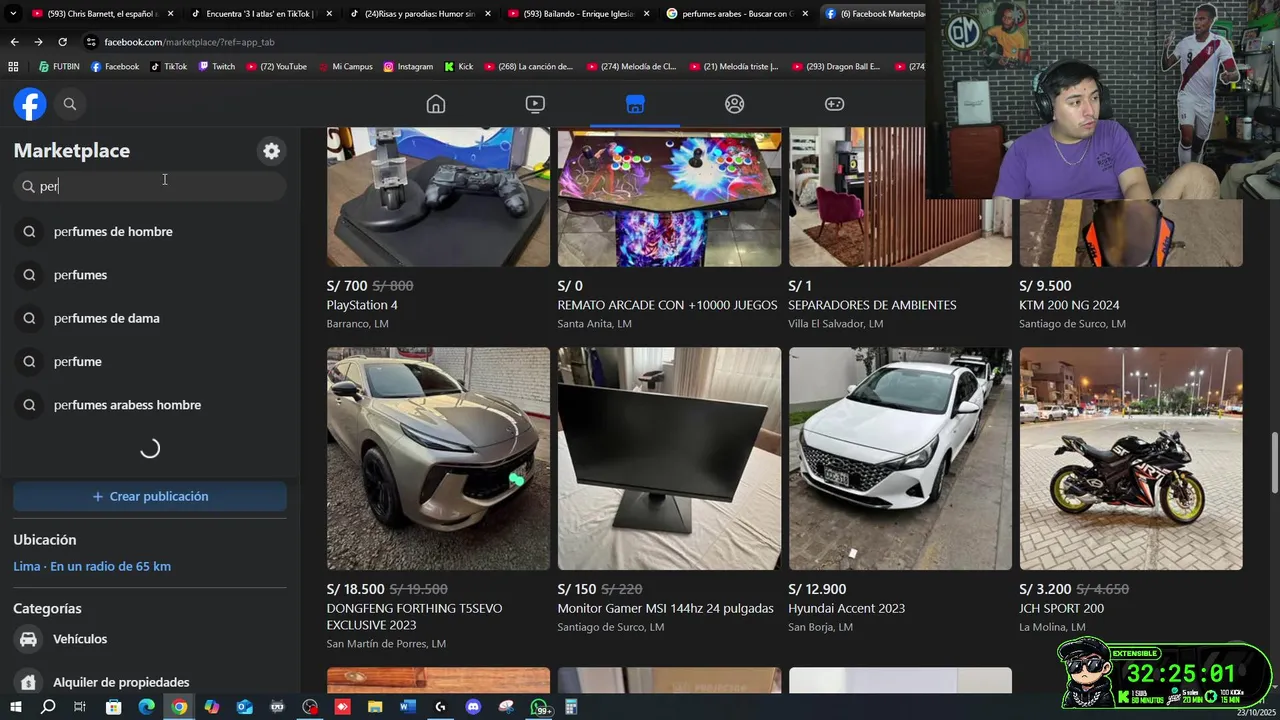Choose suggestion 'perfumes de hombre'
1280x720 pixels.
point(150,232)
